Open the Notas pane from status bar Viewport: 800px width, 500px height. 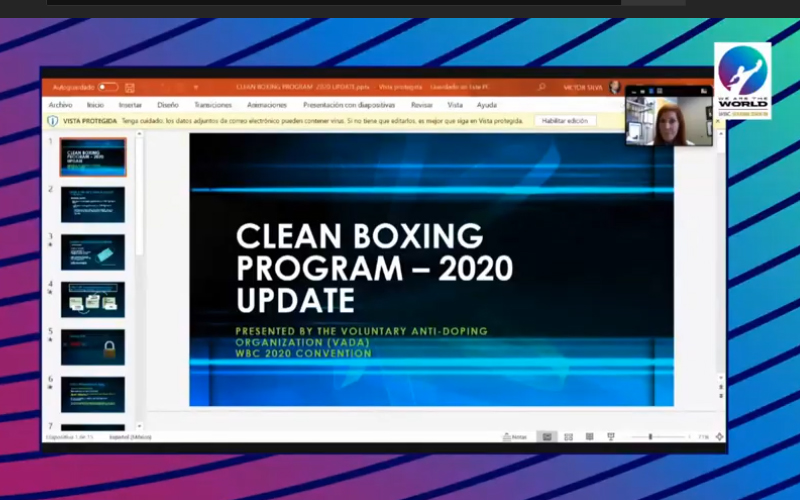click(515, 437)
